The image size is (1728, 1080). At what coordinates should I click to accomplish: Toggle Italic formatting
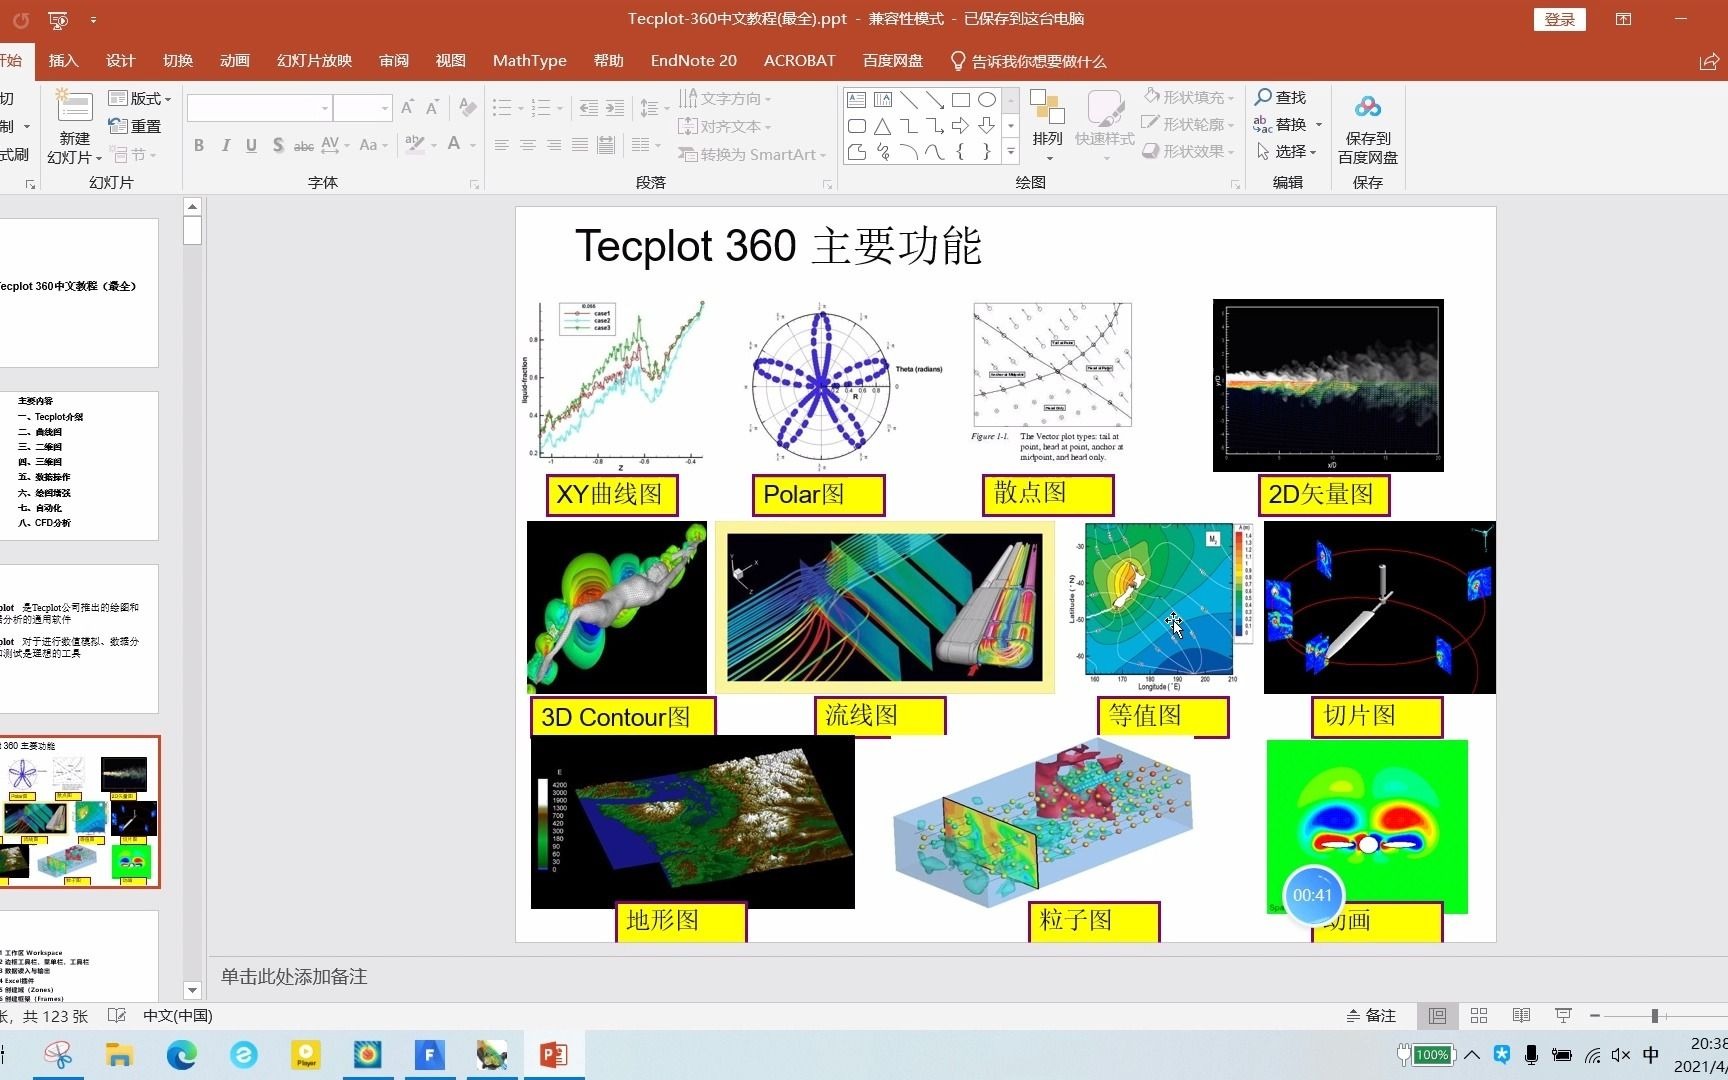pos(225,145)
